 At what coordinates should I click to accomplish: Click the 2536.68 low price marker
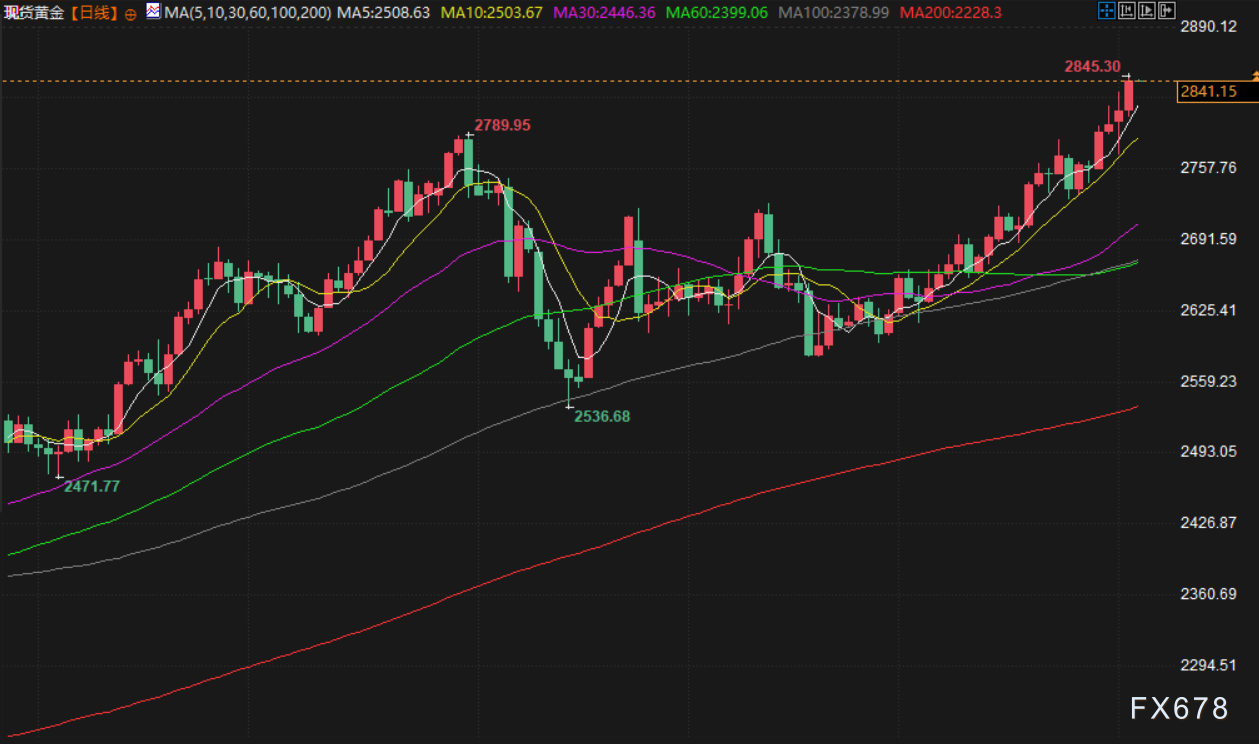click(x=602, y=416)
